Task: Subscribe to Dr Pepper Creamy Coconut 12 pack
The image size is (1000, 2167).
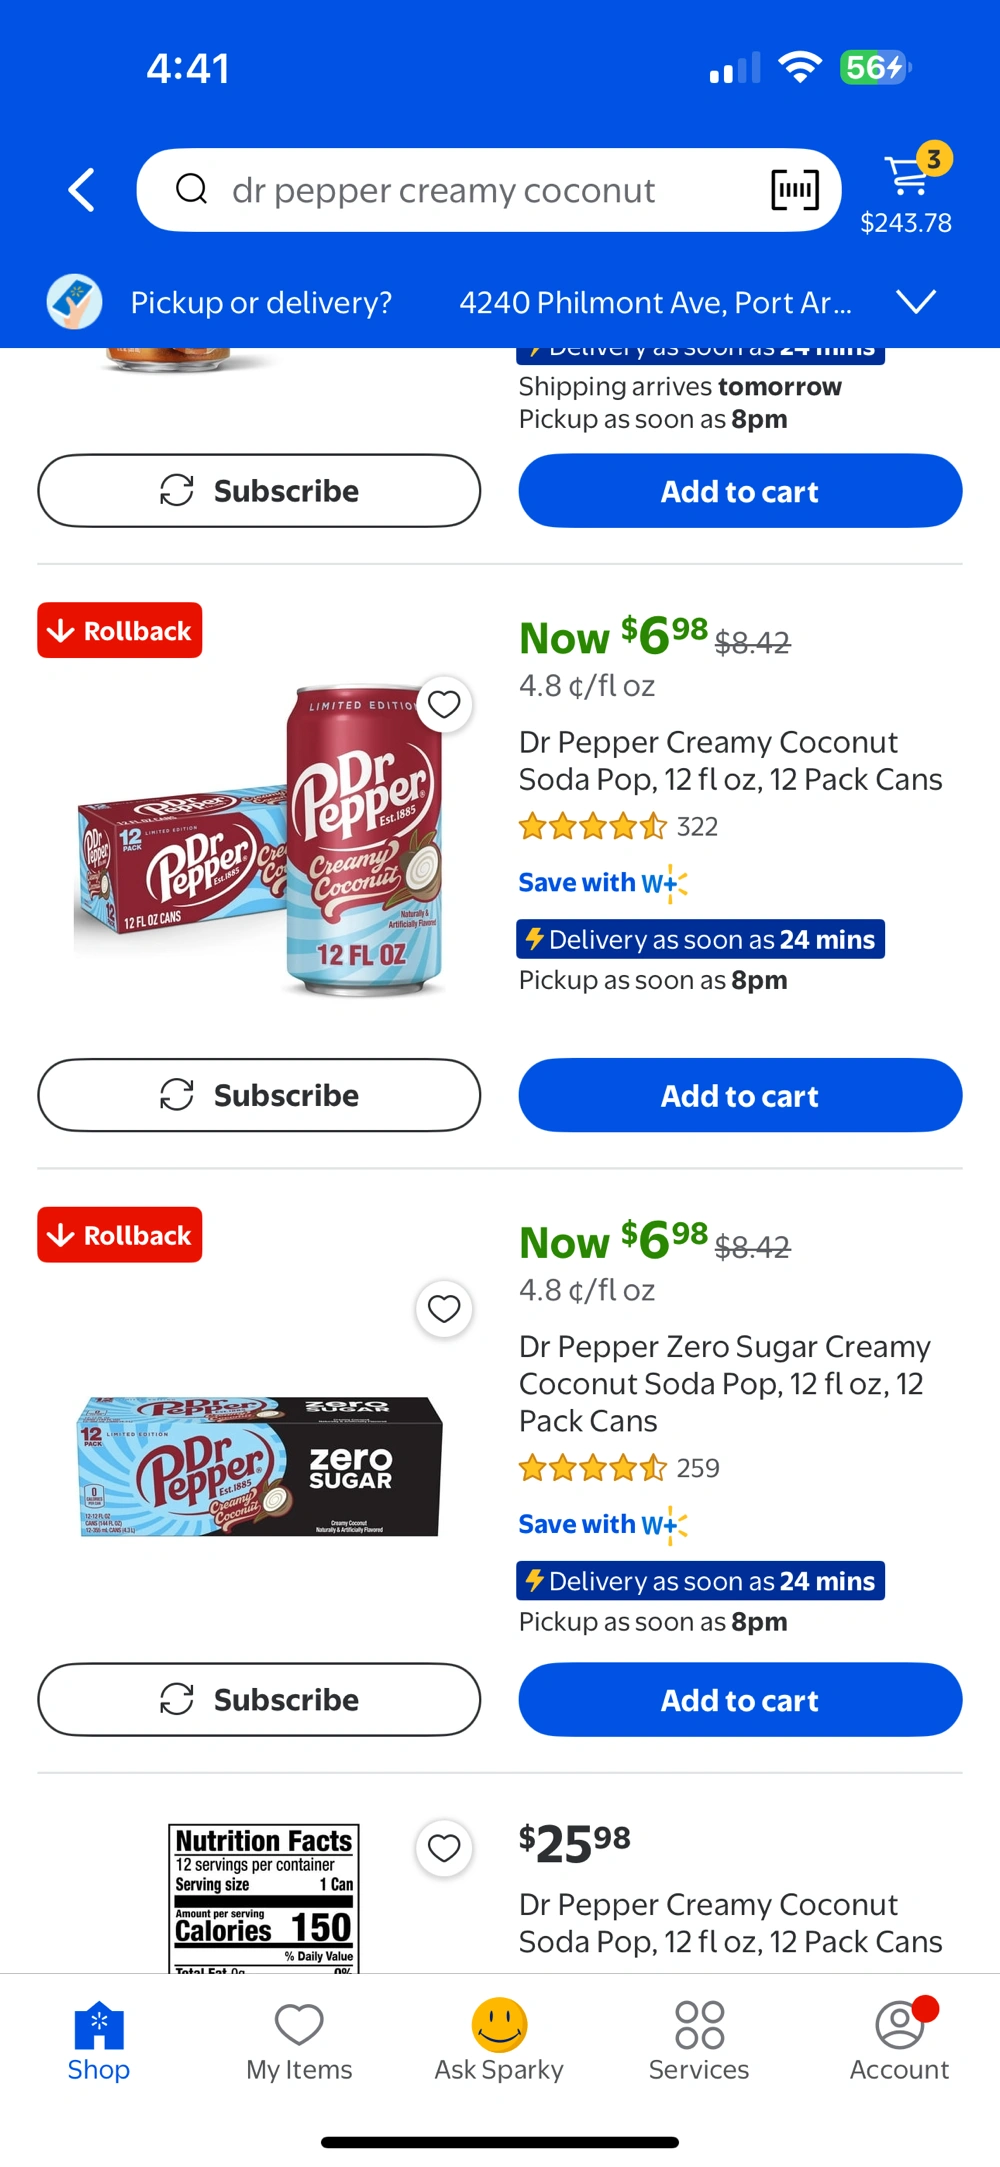Action: point(259,1096)
